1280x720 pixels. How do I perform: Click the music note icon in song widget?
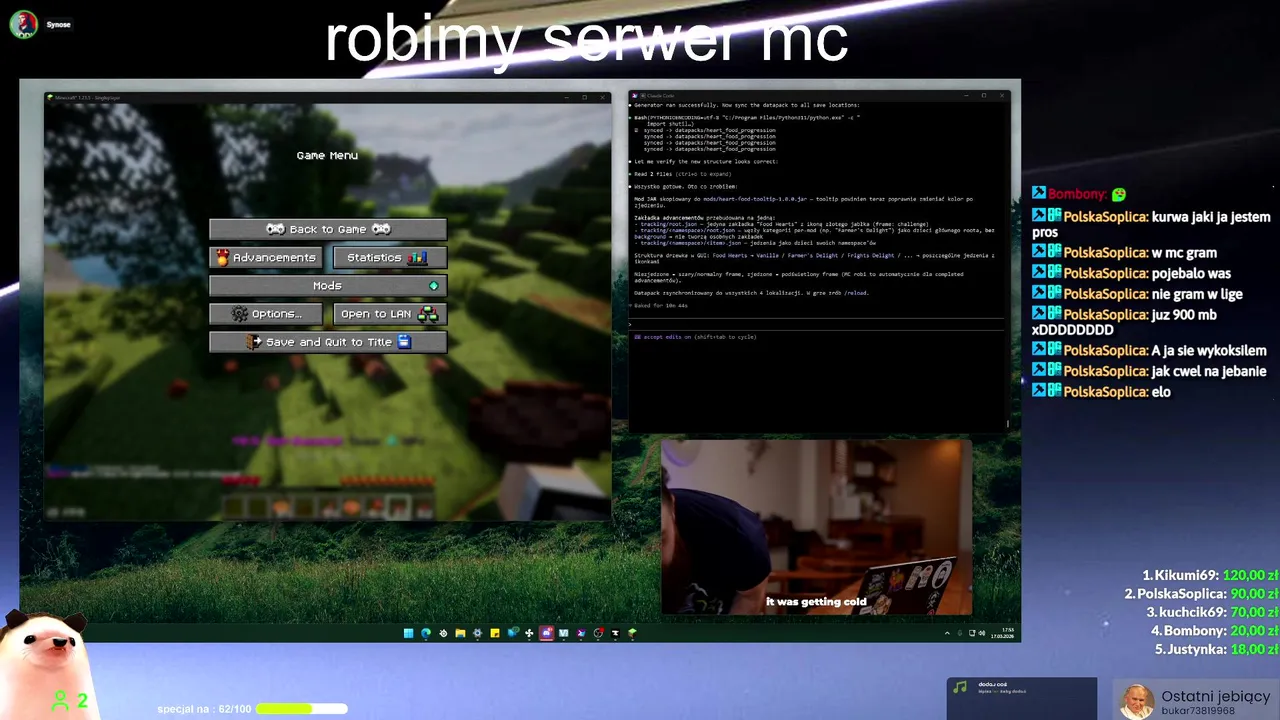(960, 688)
